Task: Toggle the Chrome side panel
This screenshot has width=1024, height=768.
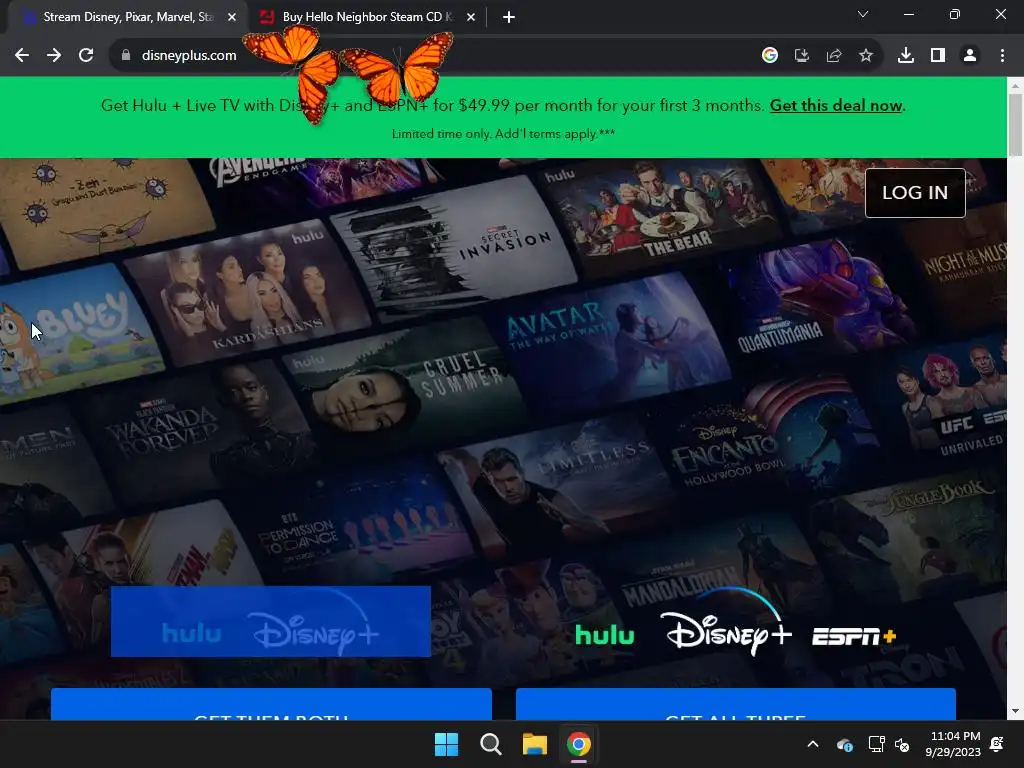Action: 938,56
